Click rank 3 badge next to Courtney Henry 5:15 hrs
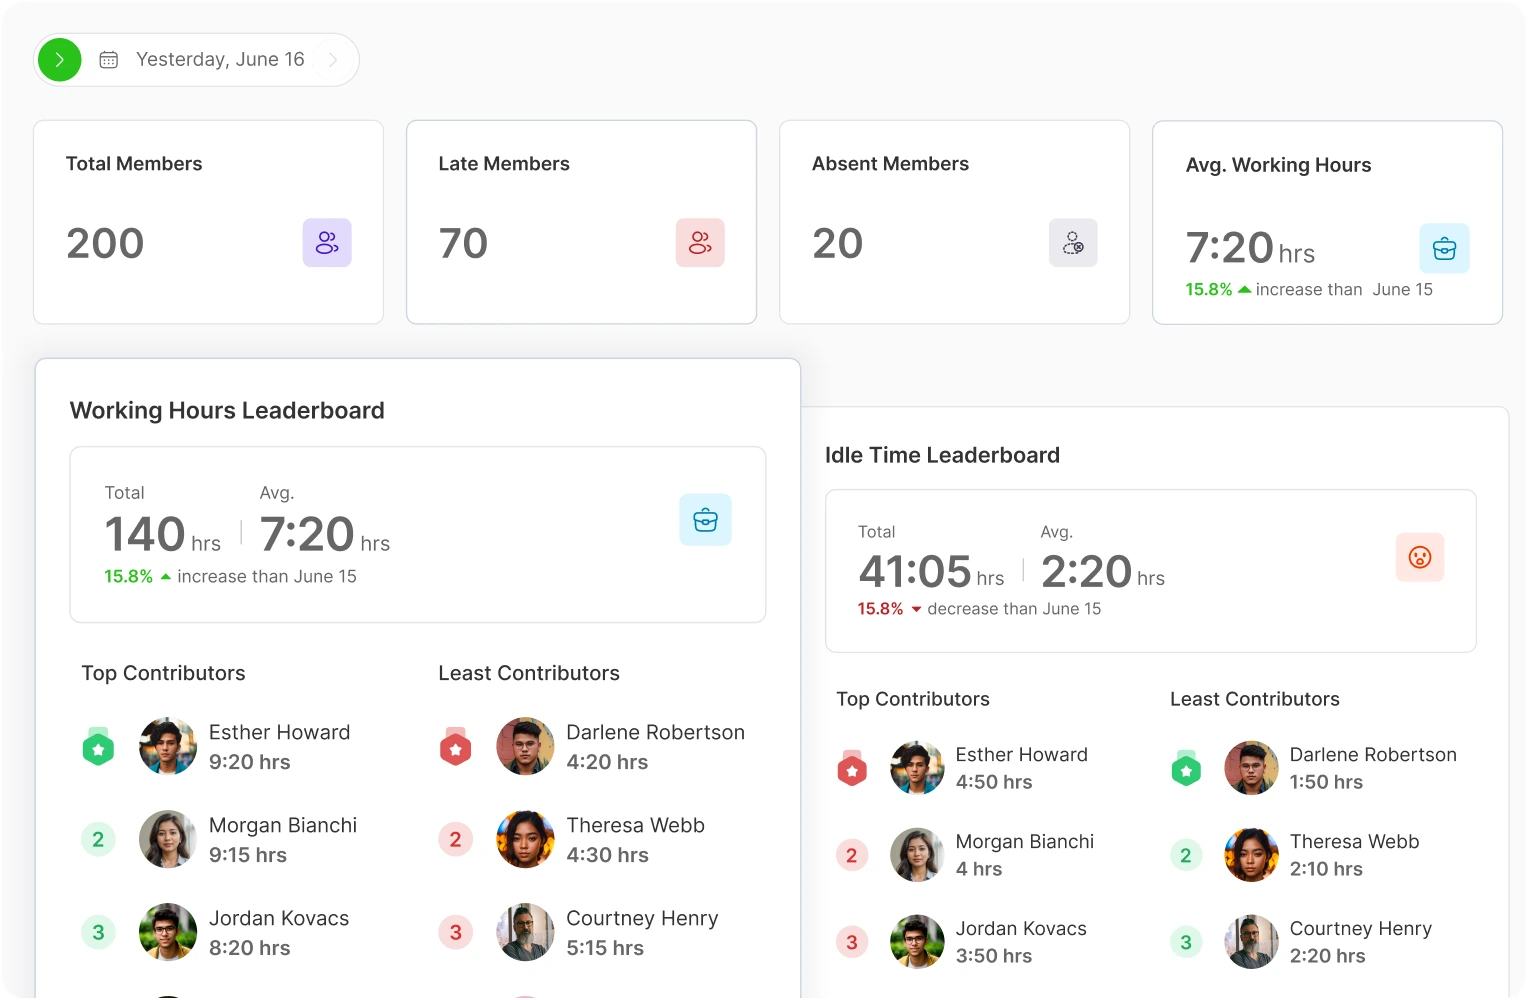This screenshot has width=1528, height=1000. (x=455, y=932)
